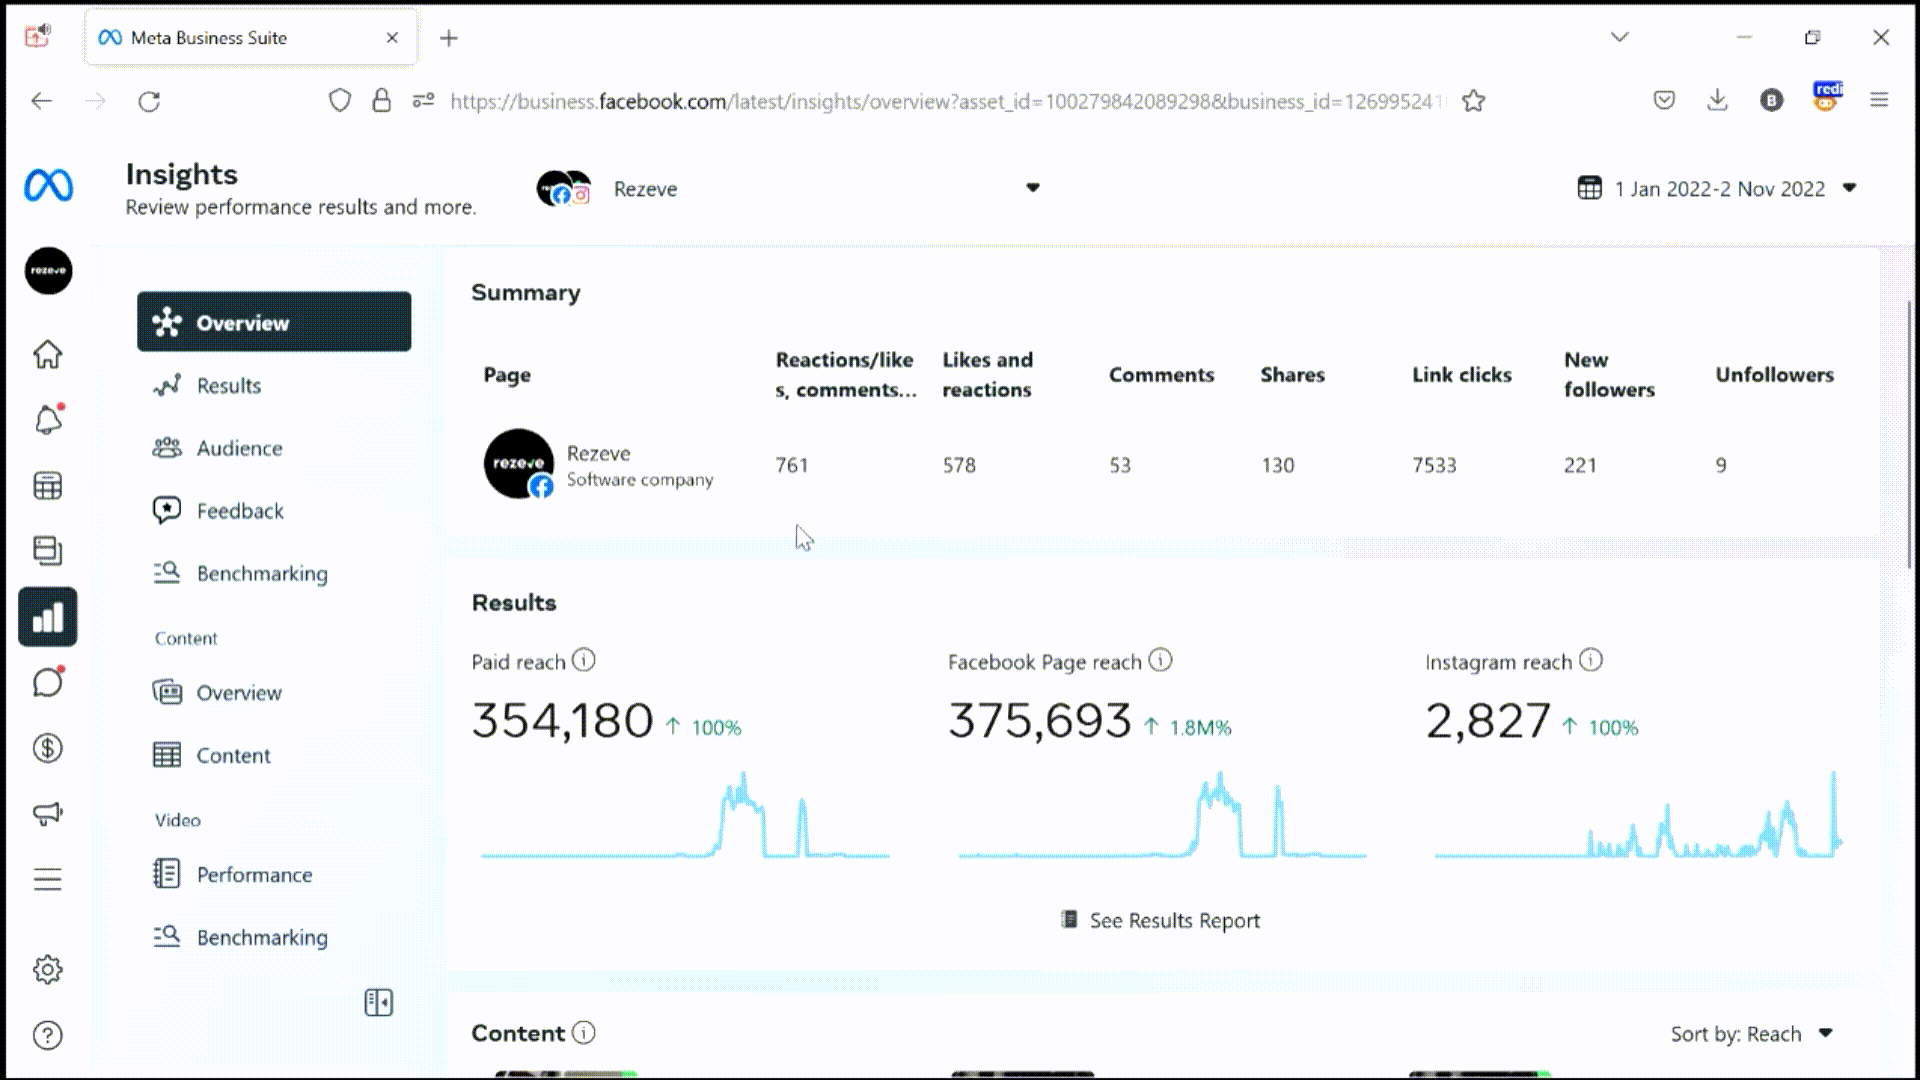Screen dimensions: 1920x1080
Task: Click the Shares value 130
Action: click(1277, 465)
